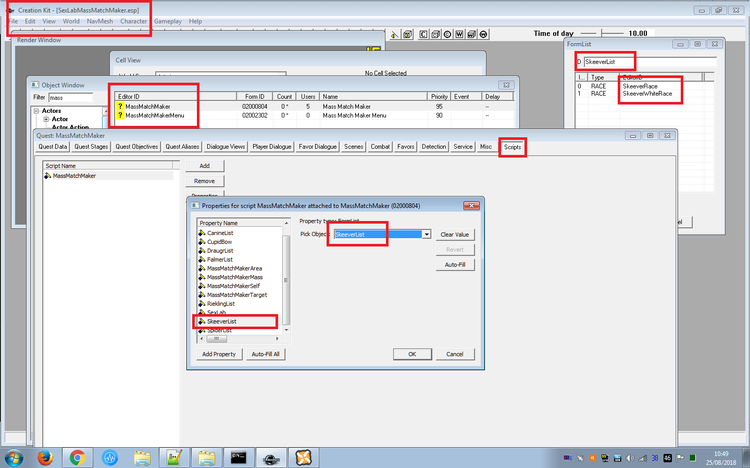Sort by the Priority column header
750x468 pixels.
coord(439,97)
